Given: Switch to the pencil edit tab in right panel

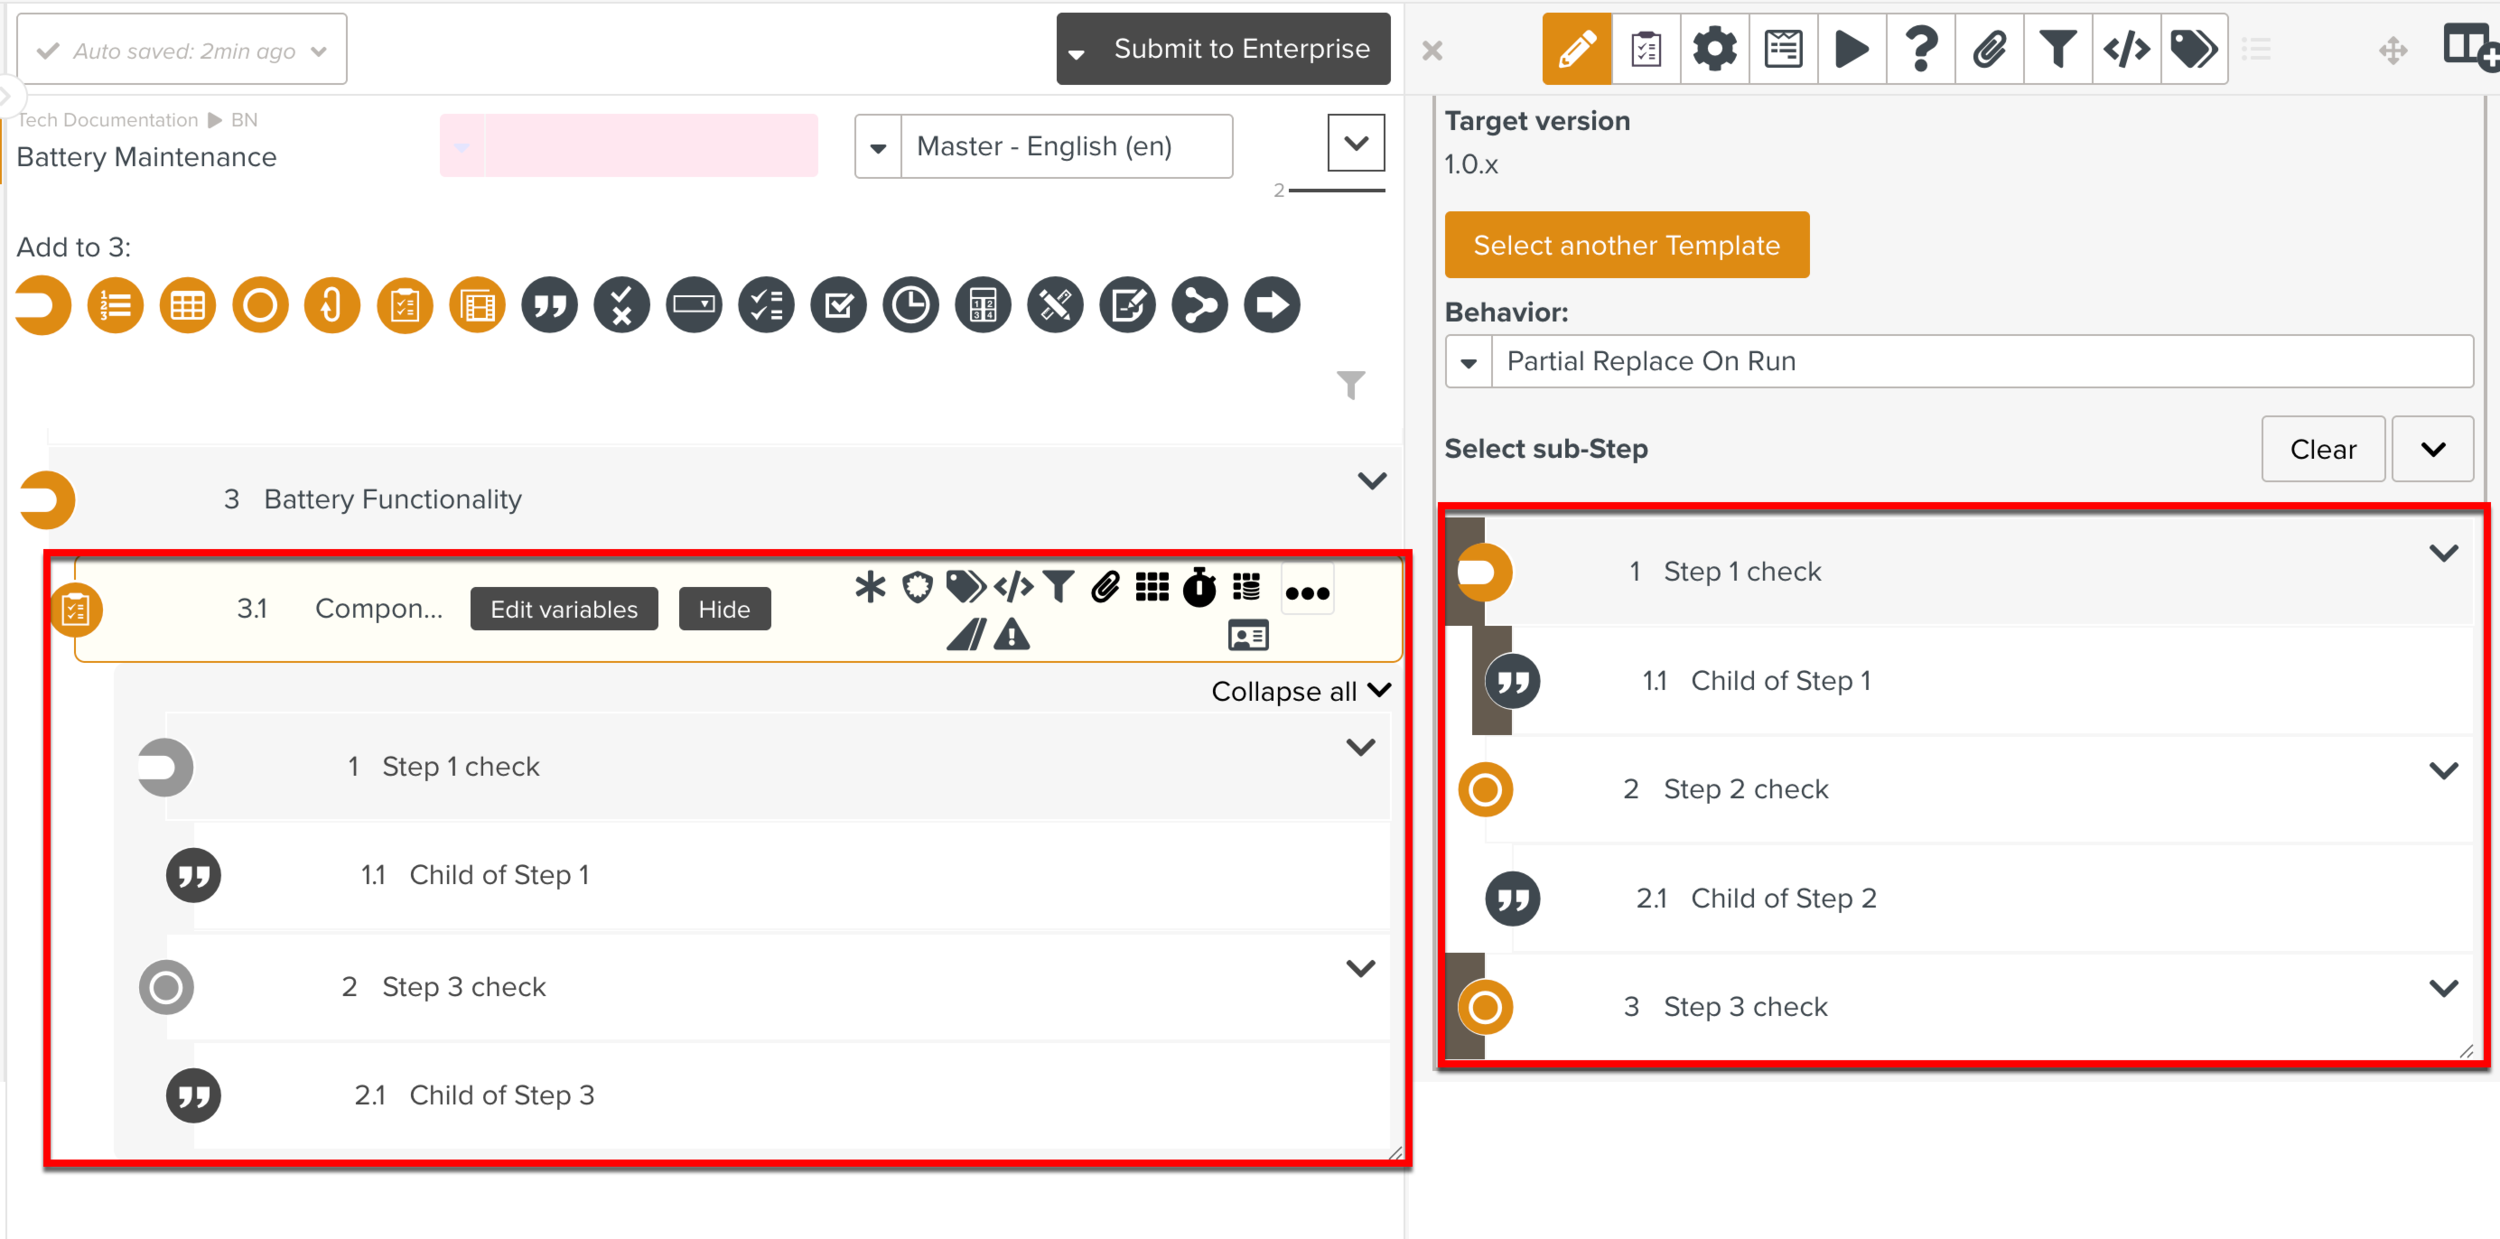Looking at the screenshot, I should coord(1576,48).
